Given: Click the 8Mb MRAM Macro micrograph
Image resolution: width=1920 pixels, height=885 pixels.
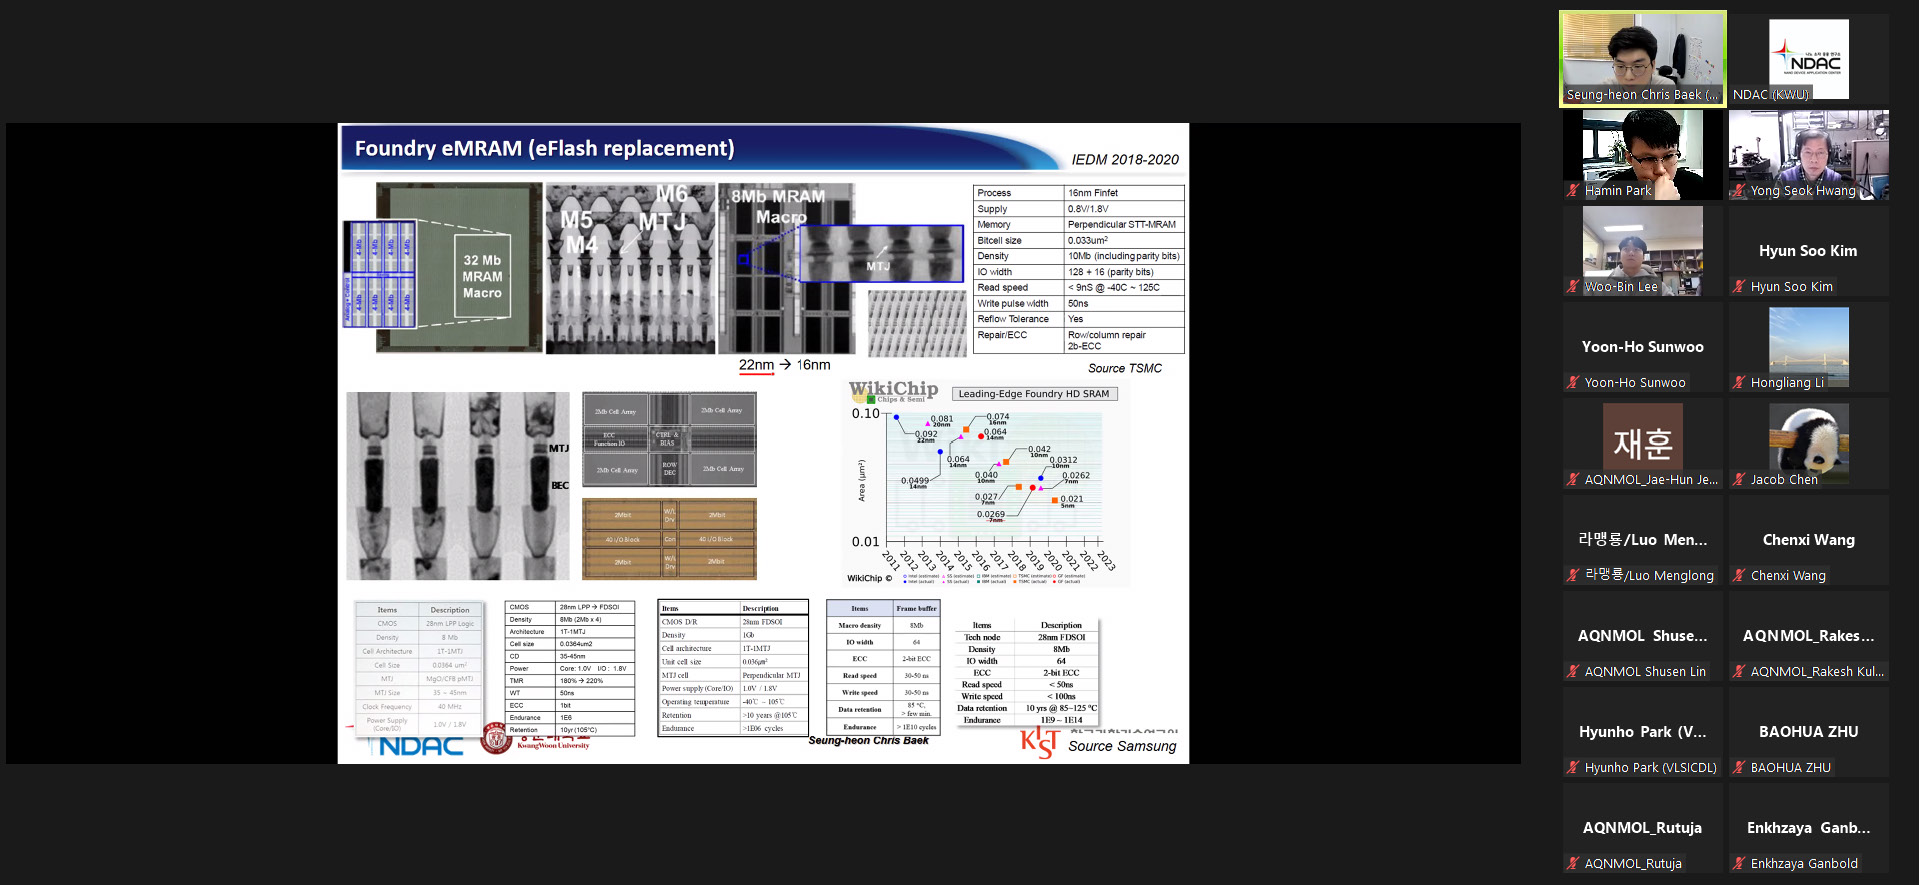Looking at the screenshot, I should pos(786,268).
